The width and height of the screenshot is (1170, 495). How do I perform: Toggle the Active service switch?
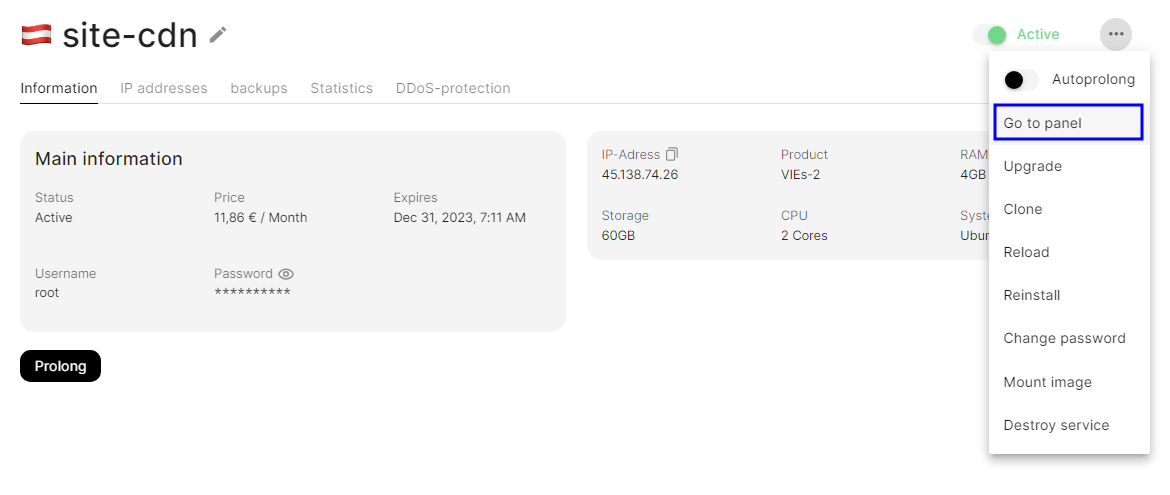[990, 35]
